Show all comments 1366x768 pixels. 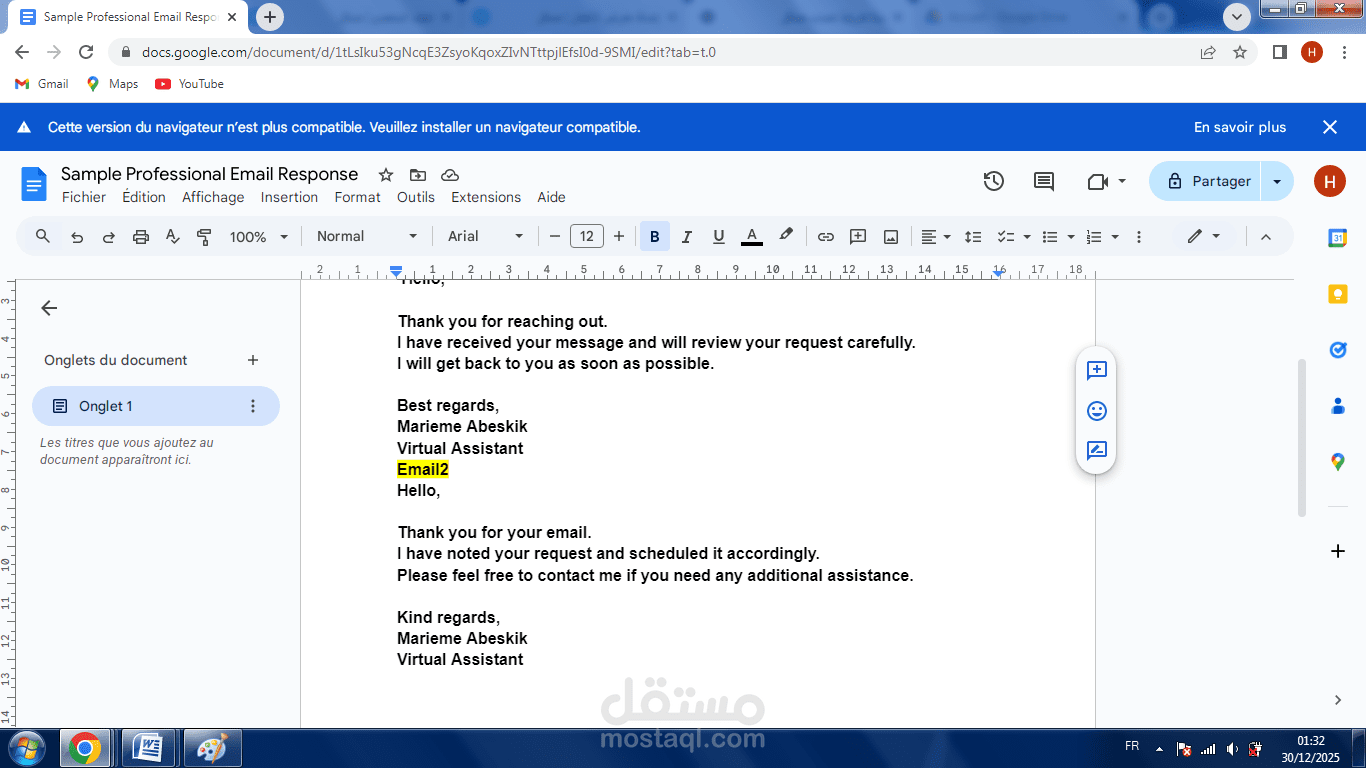click(1044, 181)
